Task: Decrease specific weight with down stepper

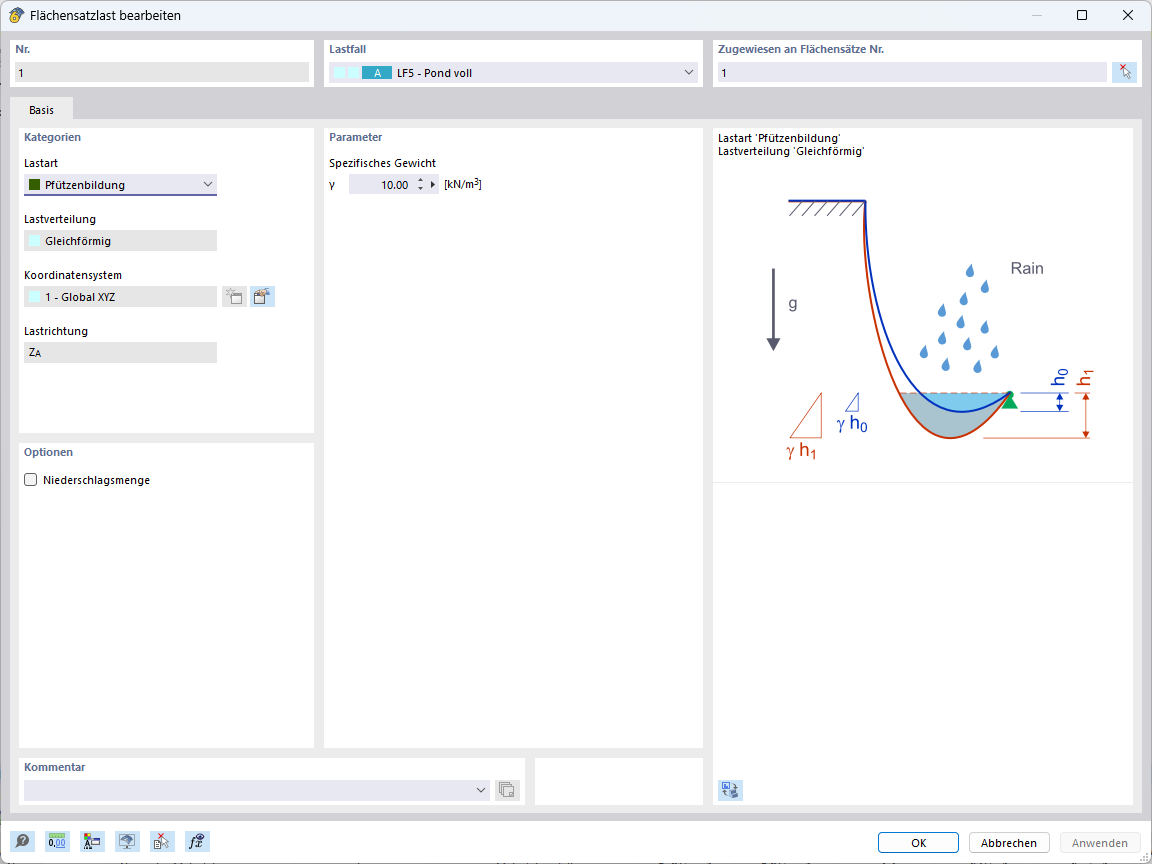Action: [420, 189]
